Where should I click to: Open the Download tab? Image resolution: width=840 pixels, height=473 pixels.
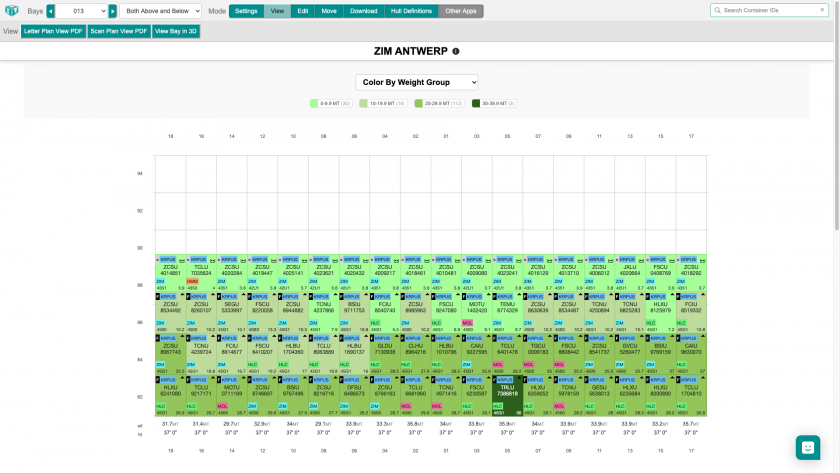[x=364, y=11]
